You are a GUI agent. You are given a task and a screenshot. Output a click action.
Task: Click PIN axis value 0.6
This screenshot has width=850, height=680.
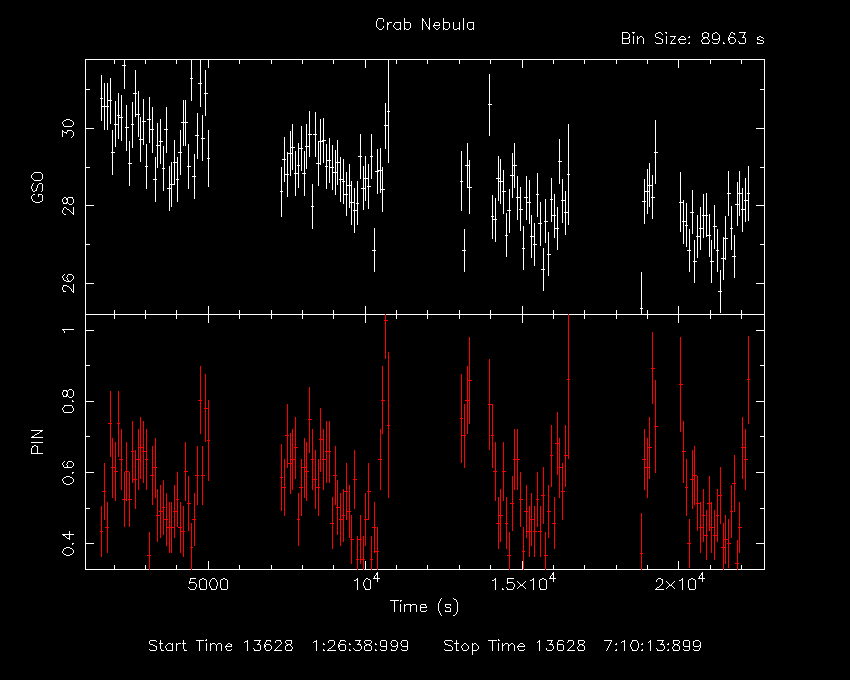(x=68, y=472)
